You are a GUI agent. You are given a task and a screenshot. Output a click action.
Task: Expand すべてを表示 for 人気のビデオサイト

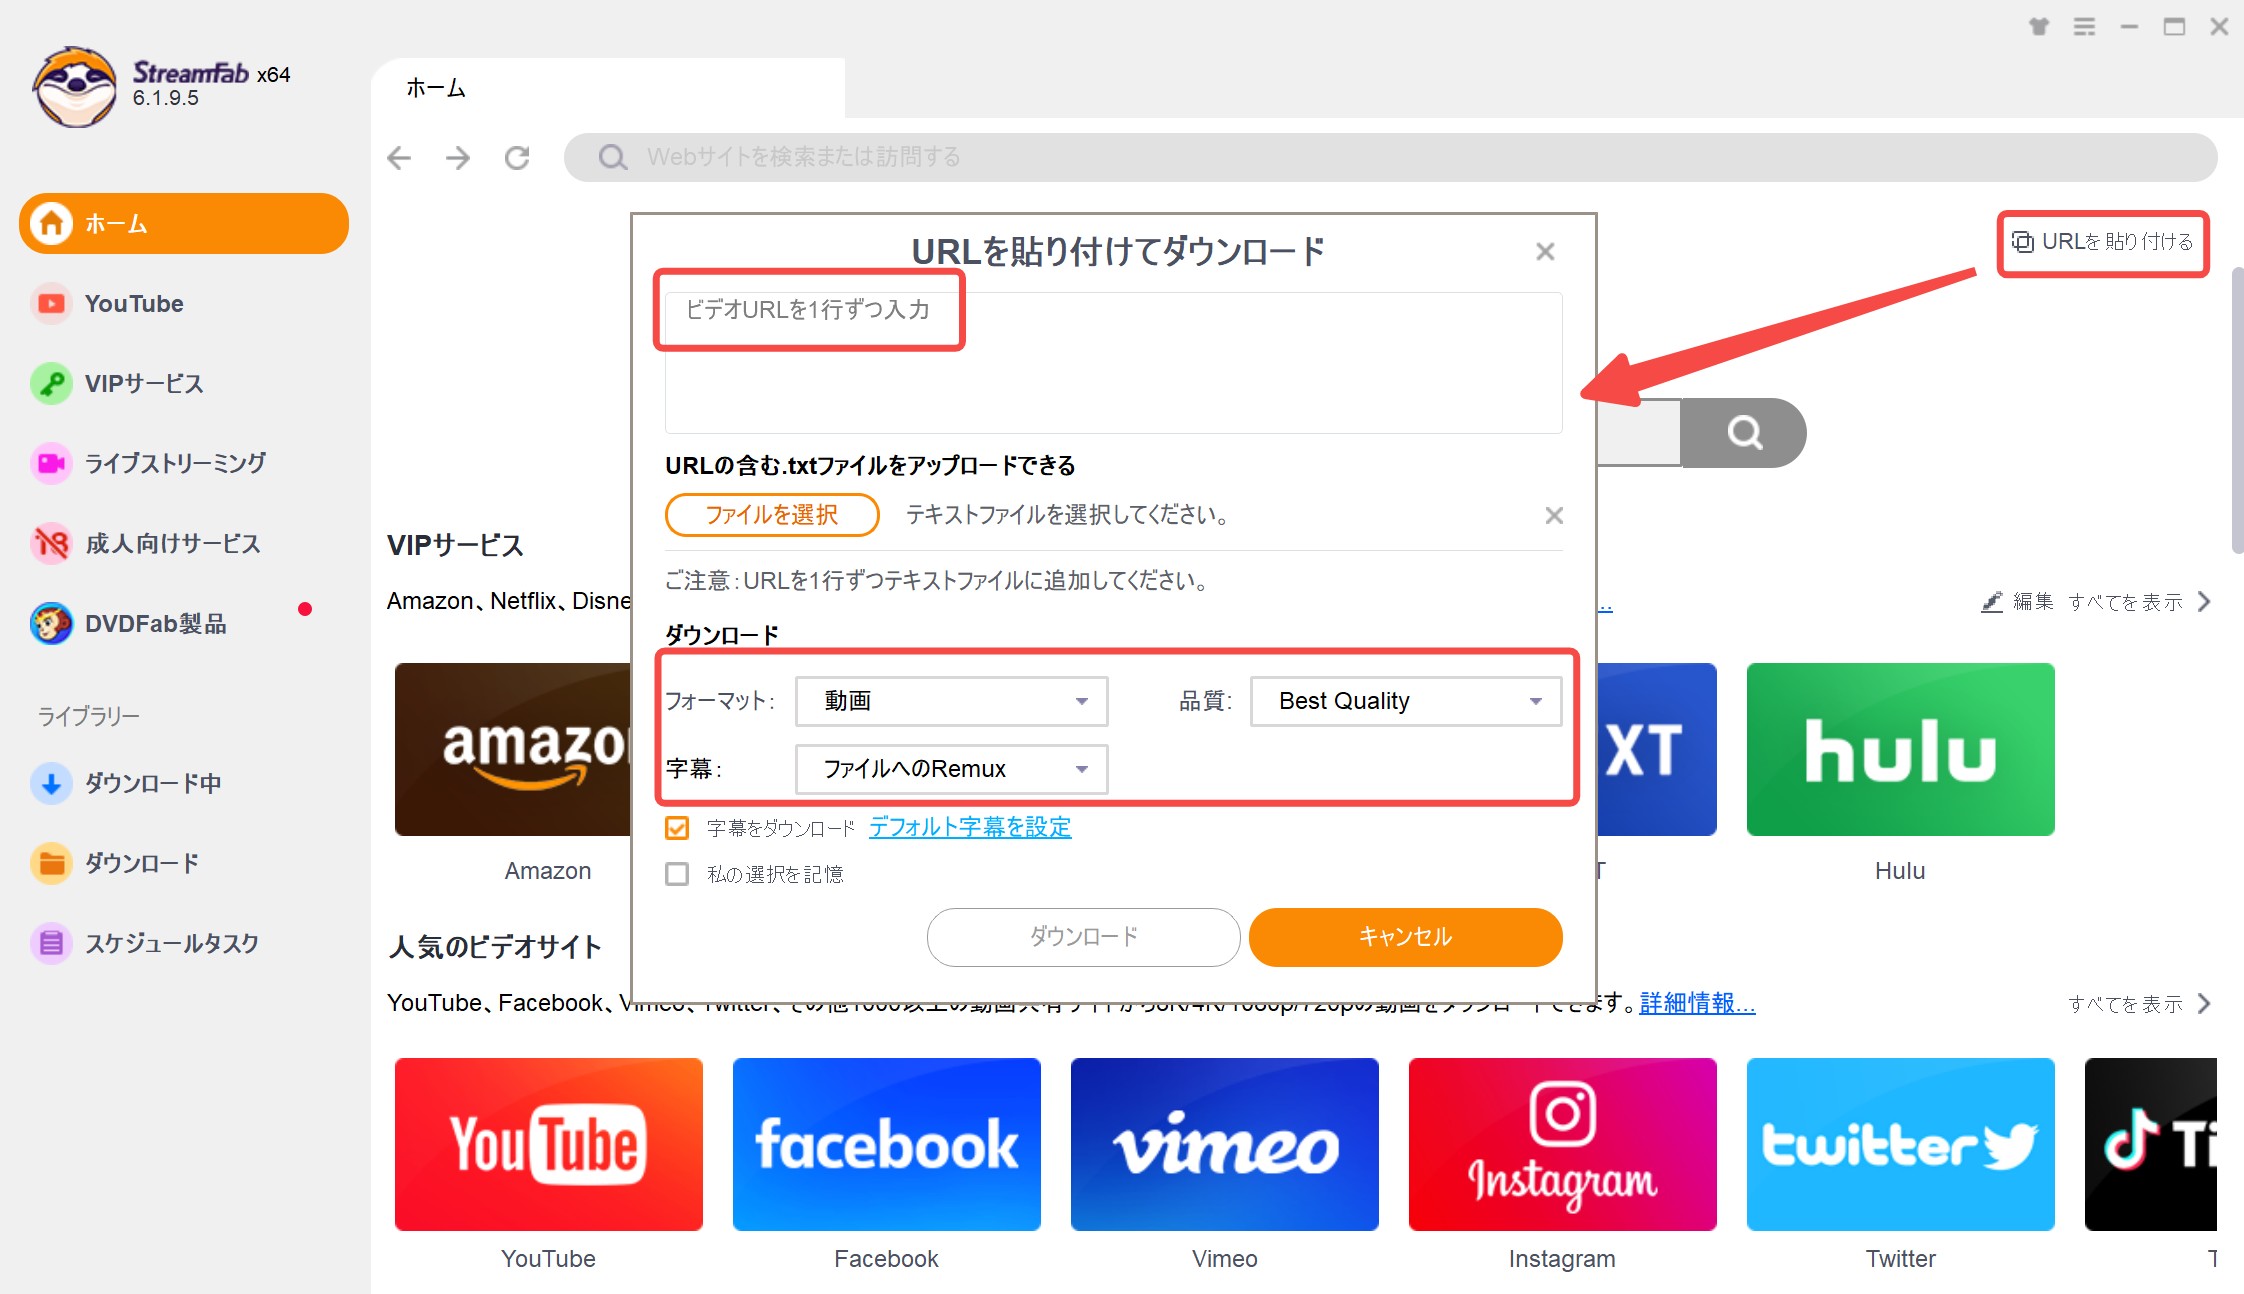(x=2138, y=1003)
